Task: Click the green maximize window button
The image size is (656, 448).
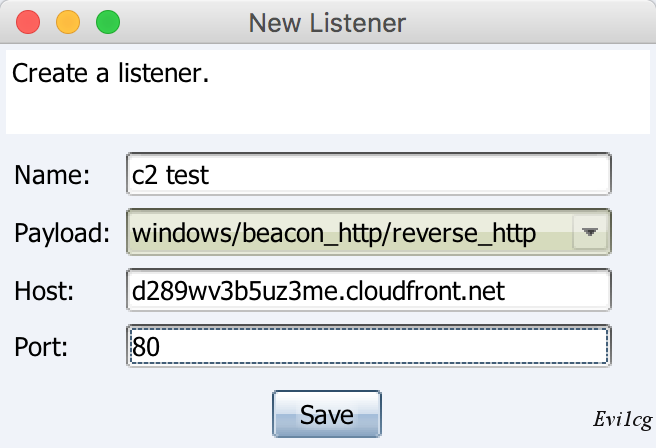Action: (x=107, y=21)
